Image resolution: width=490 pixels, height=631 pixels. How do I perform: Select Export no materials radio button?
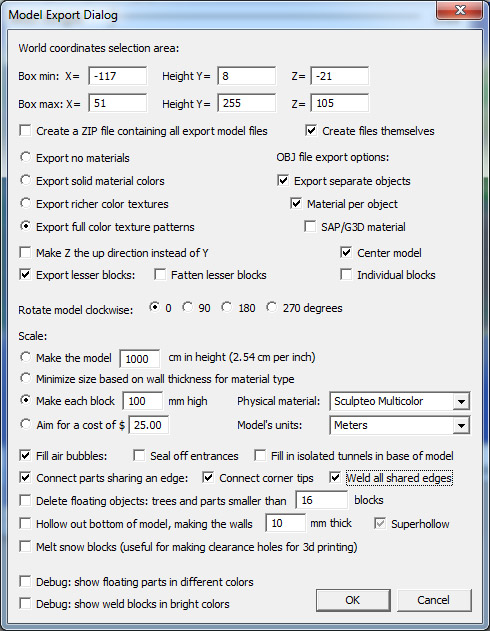click(x=25, y=157)
